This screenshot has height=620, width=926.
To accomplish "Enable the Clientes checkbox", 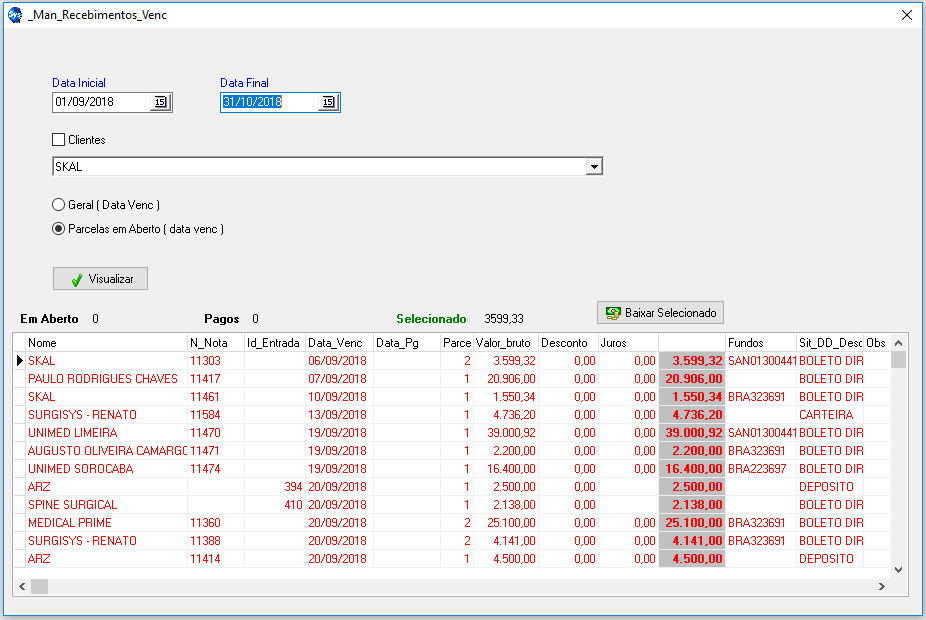I will [59, 140].
